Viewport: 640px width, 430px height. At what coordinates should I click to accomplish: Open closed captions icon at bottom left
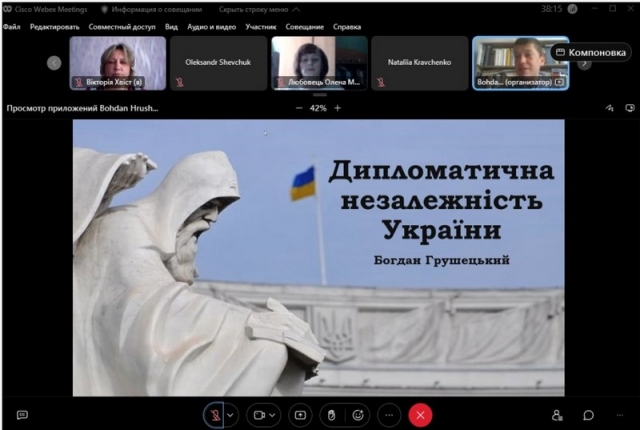(22, 415)
